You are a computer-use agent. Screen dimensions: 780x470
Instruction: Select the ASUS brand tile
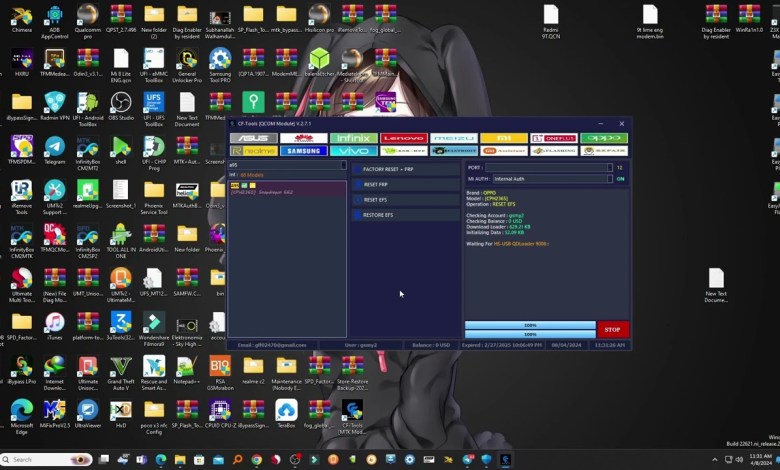(x=254, y=138)
